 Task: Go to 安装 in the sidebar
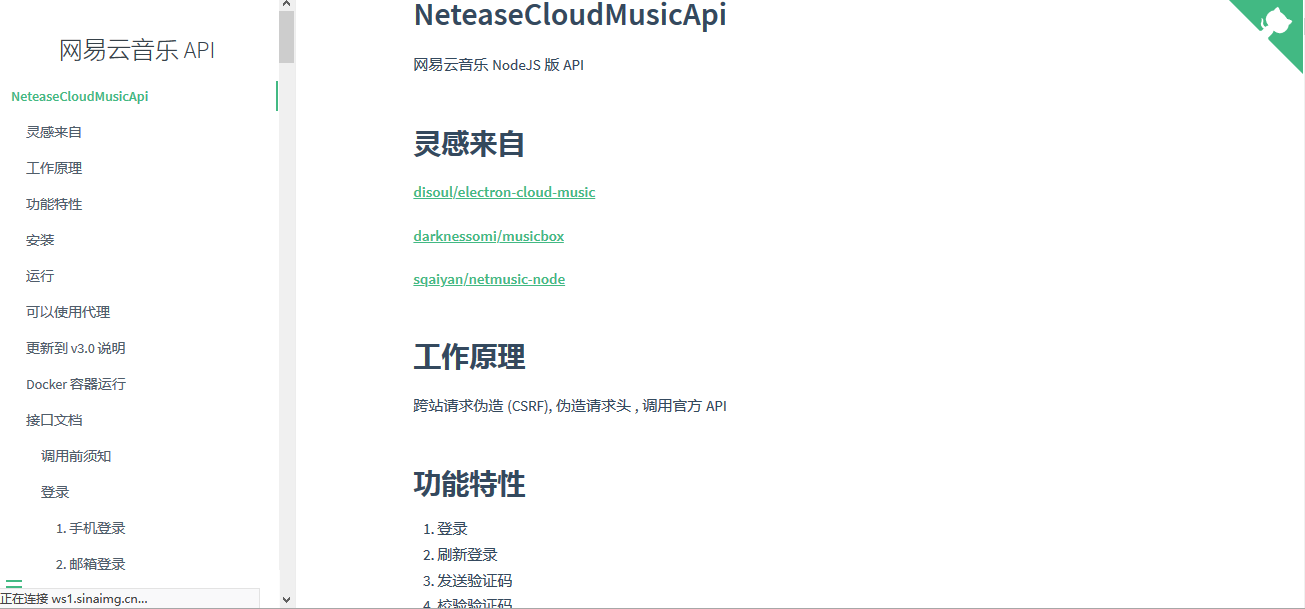coord(40,240)
